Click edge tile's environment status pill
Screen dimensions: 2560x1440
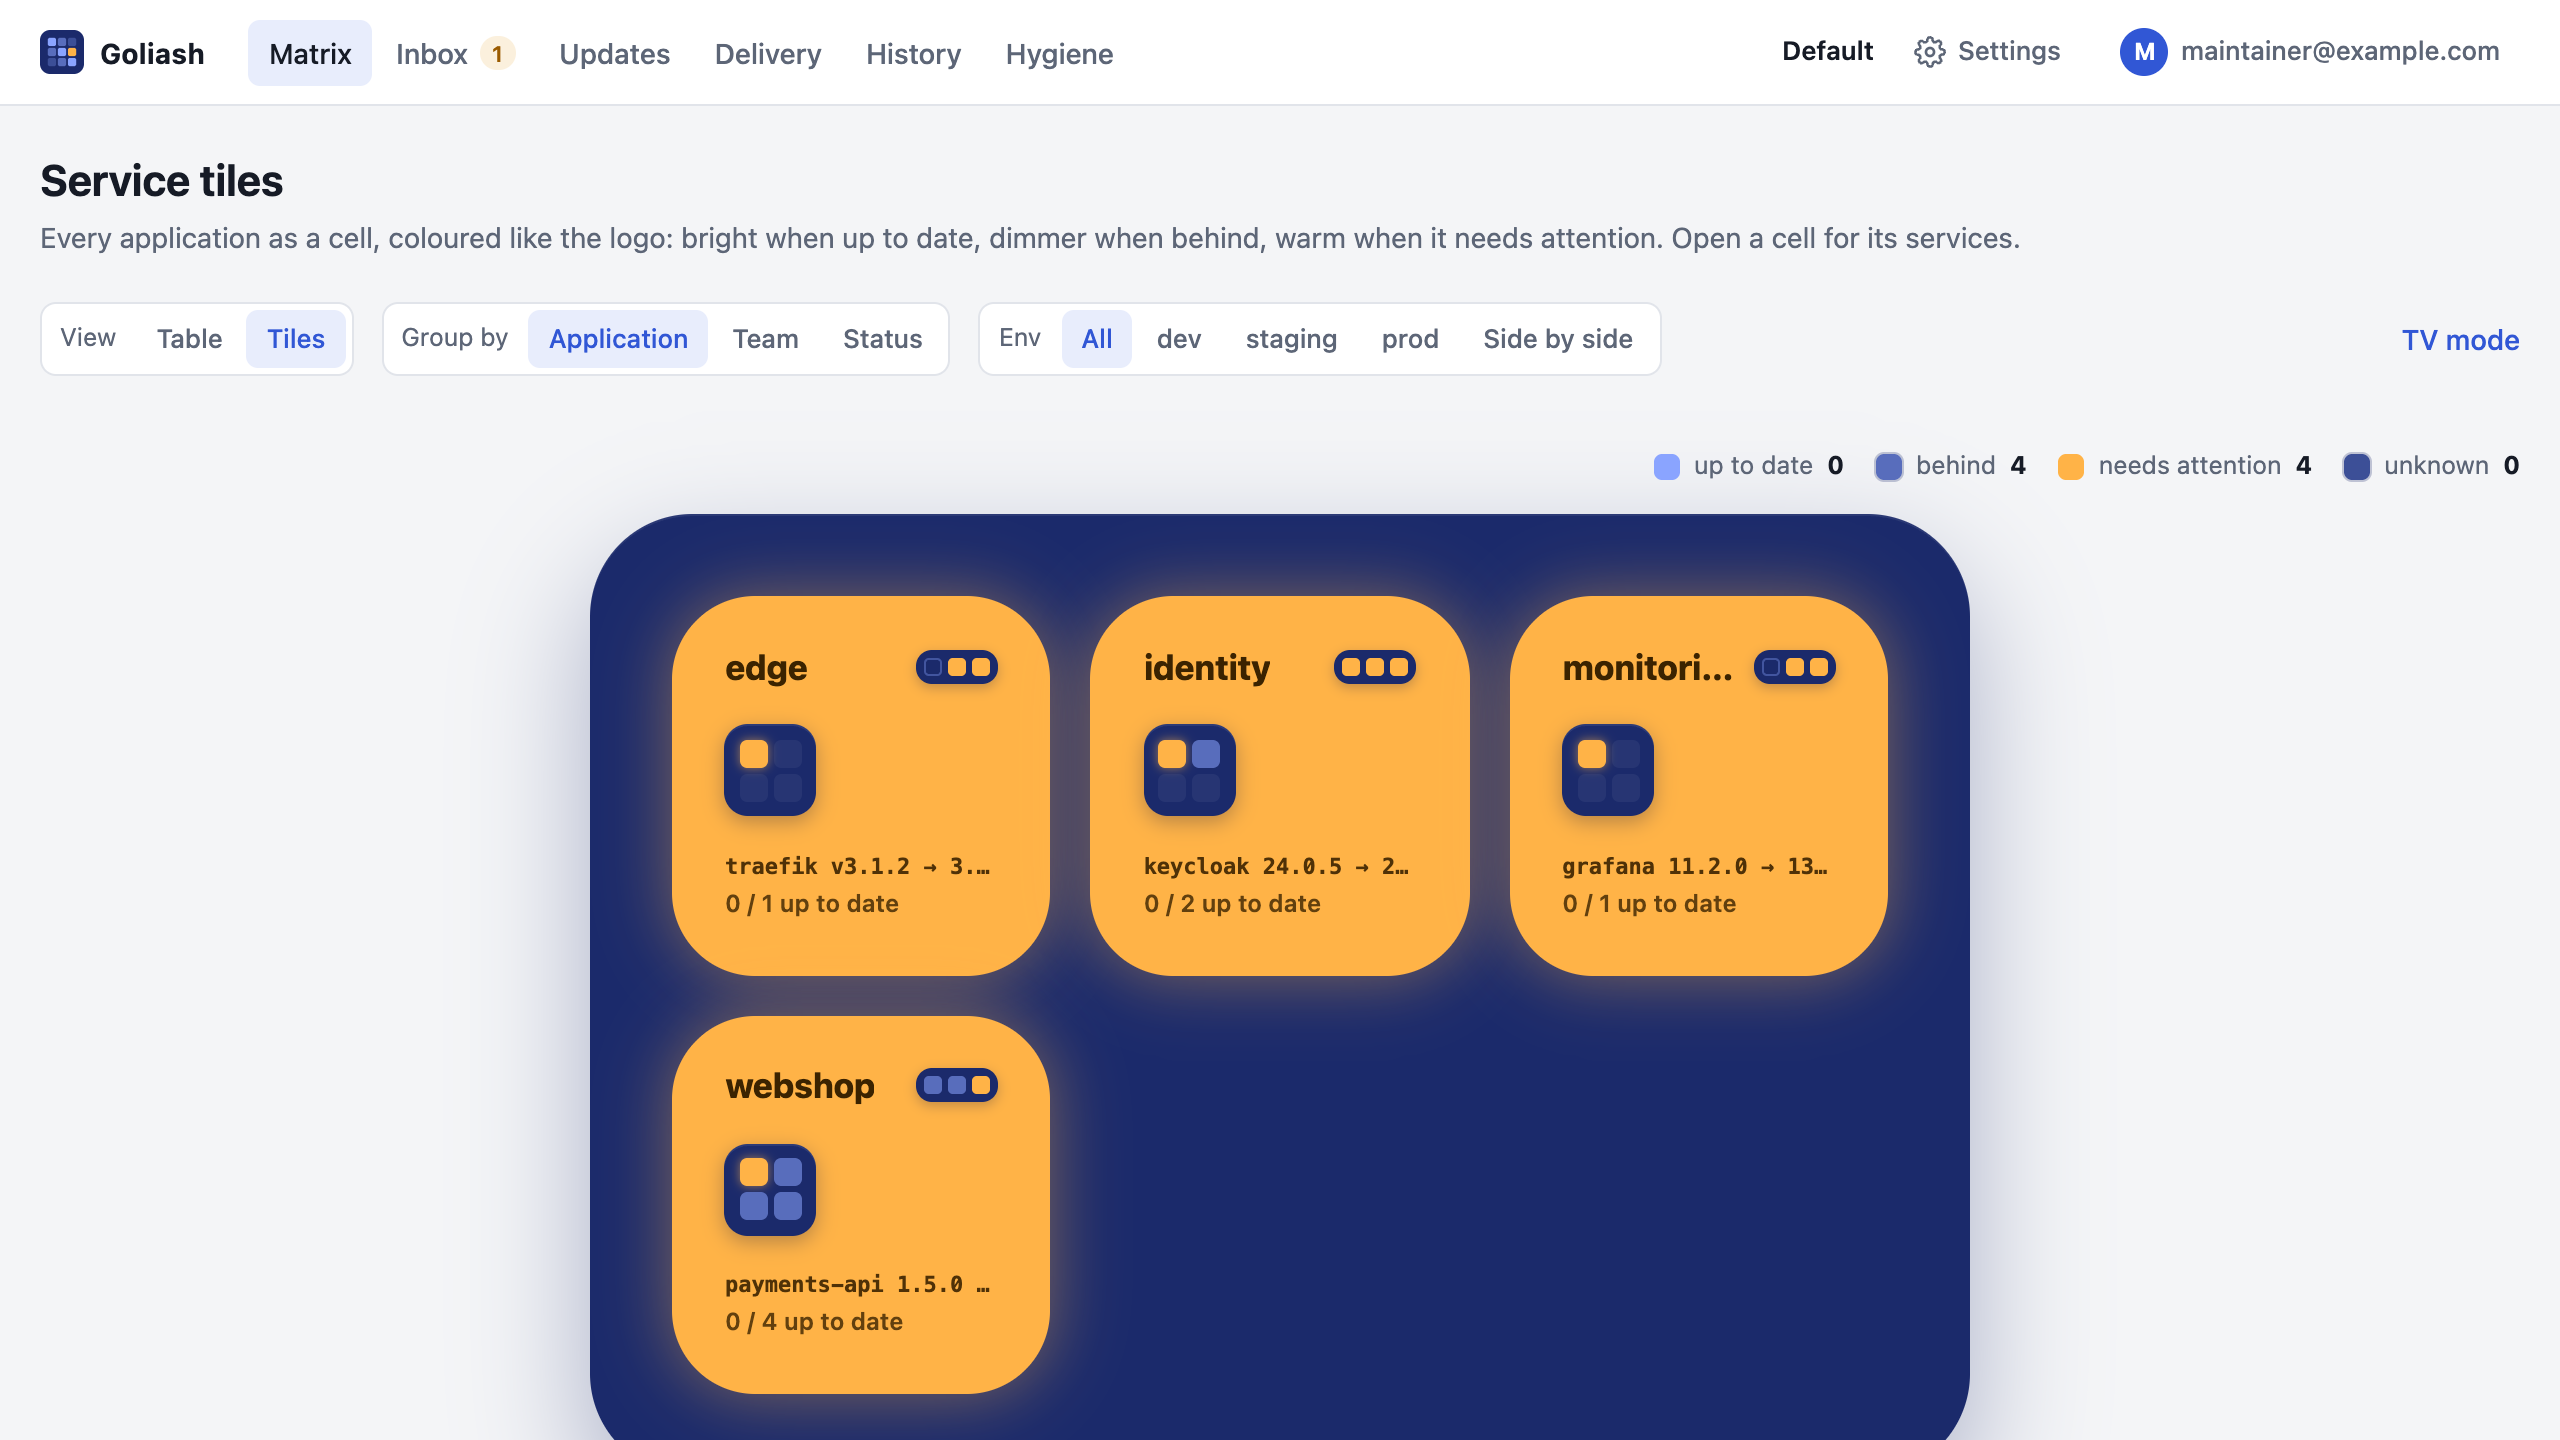click(x=956, y=667)
